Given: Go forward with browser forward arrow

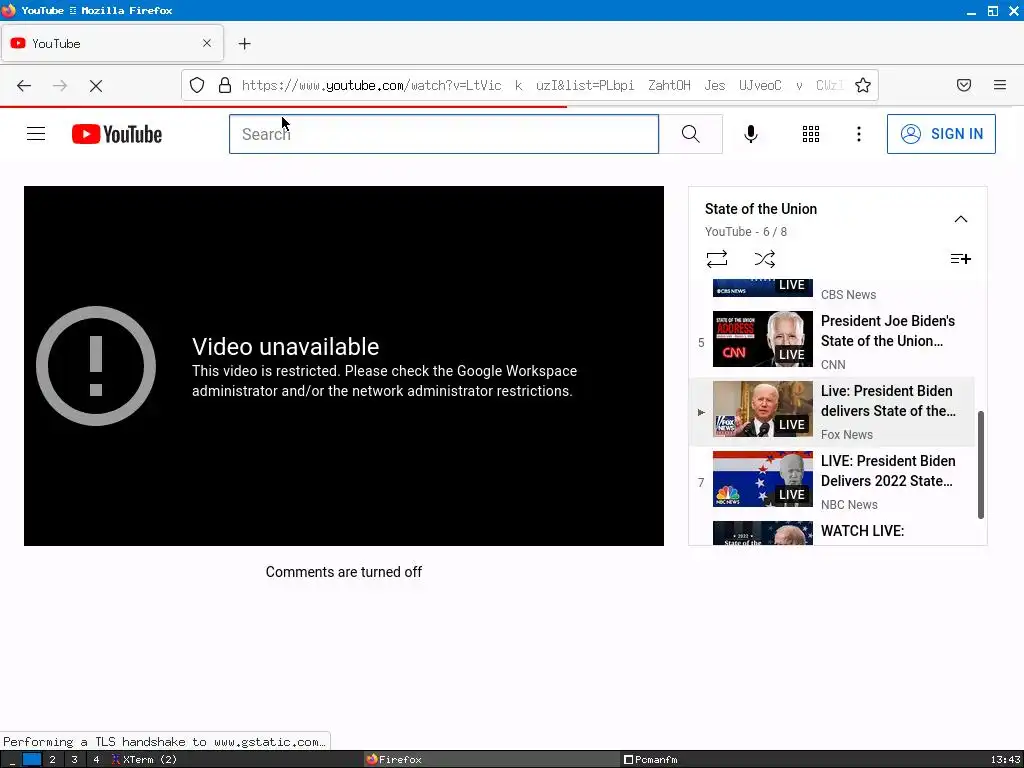Looking at the screenshot, I should 60,86.
